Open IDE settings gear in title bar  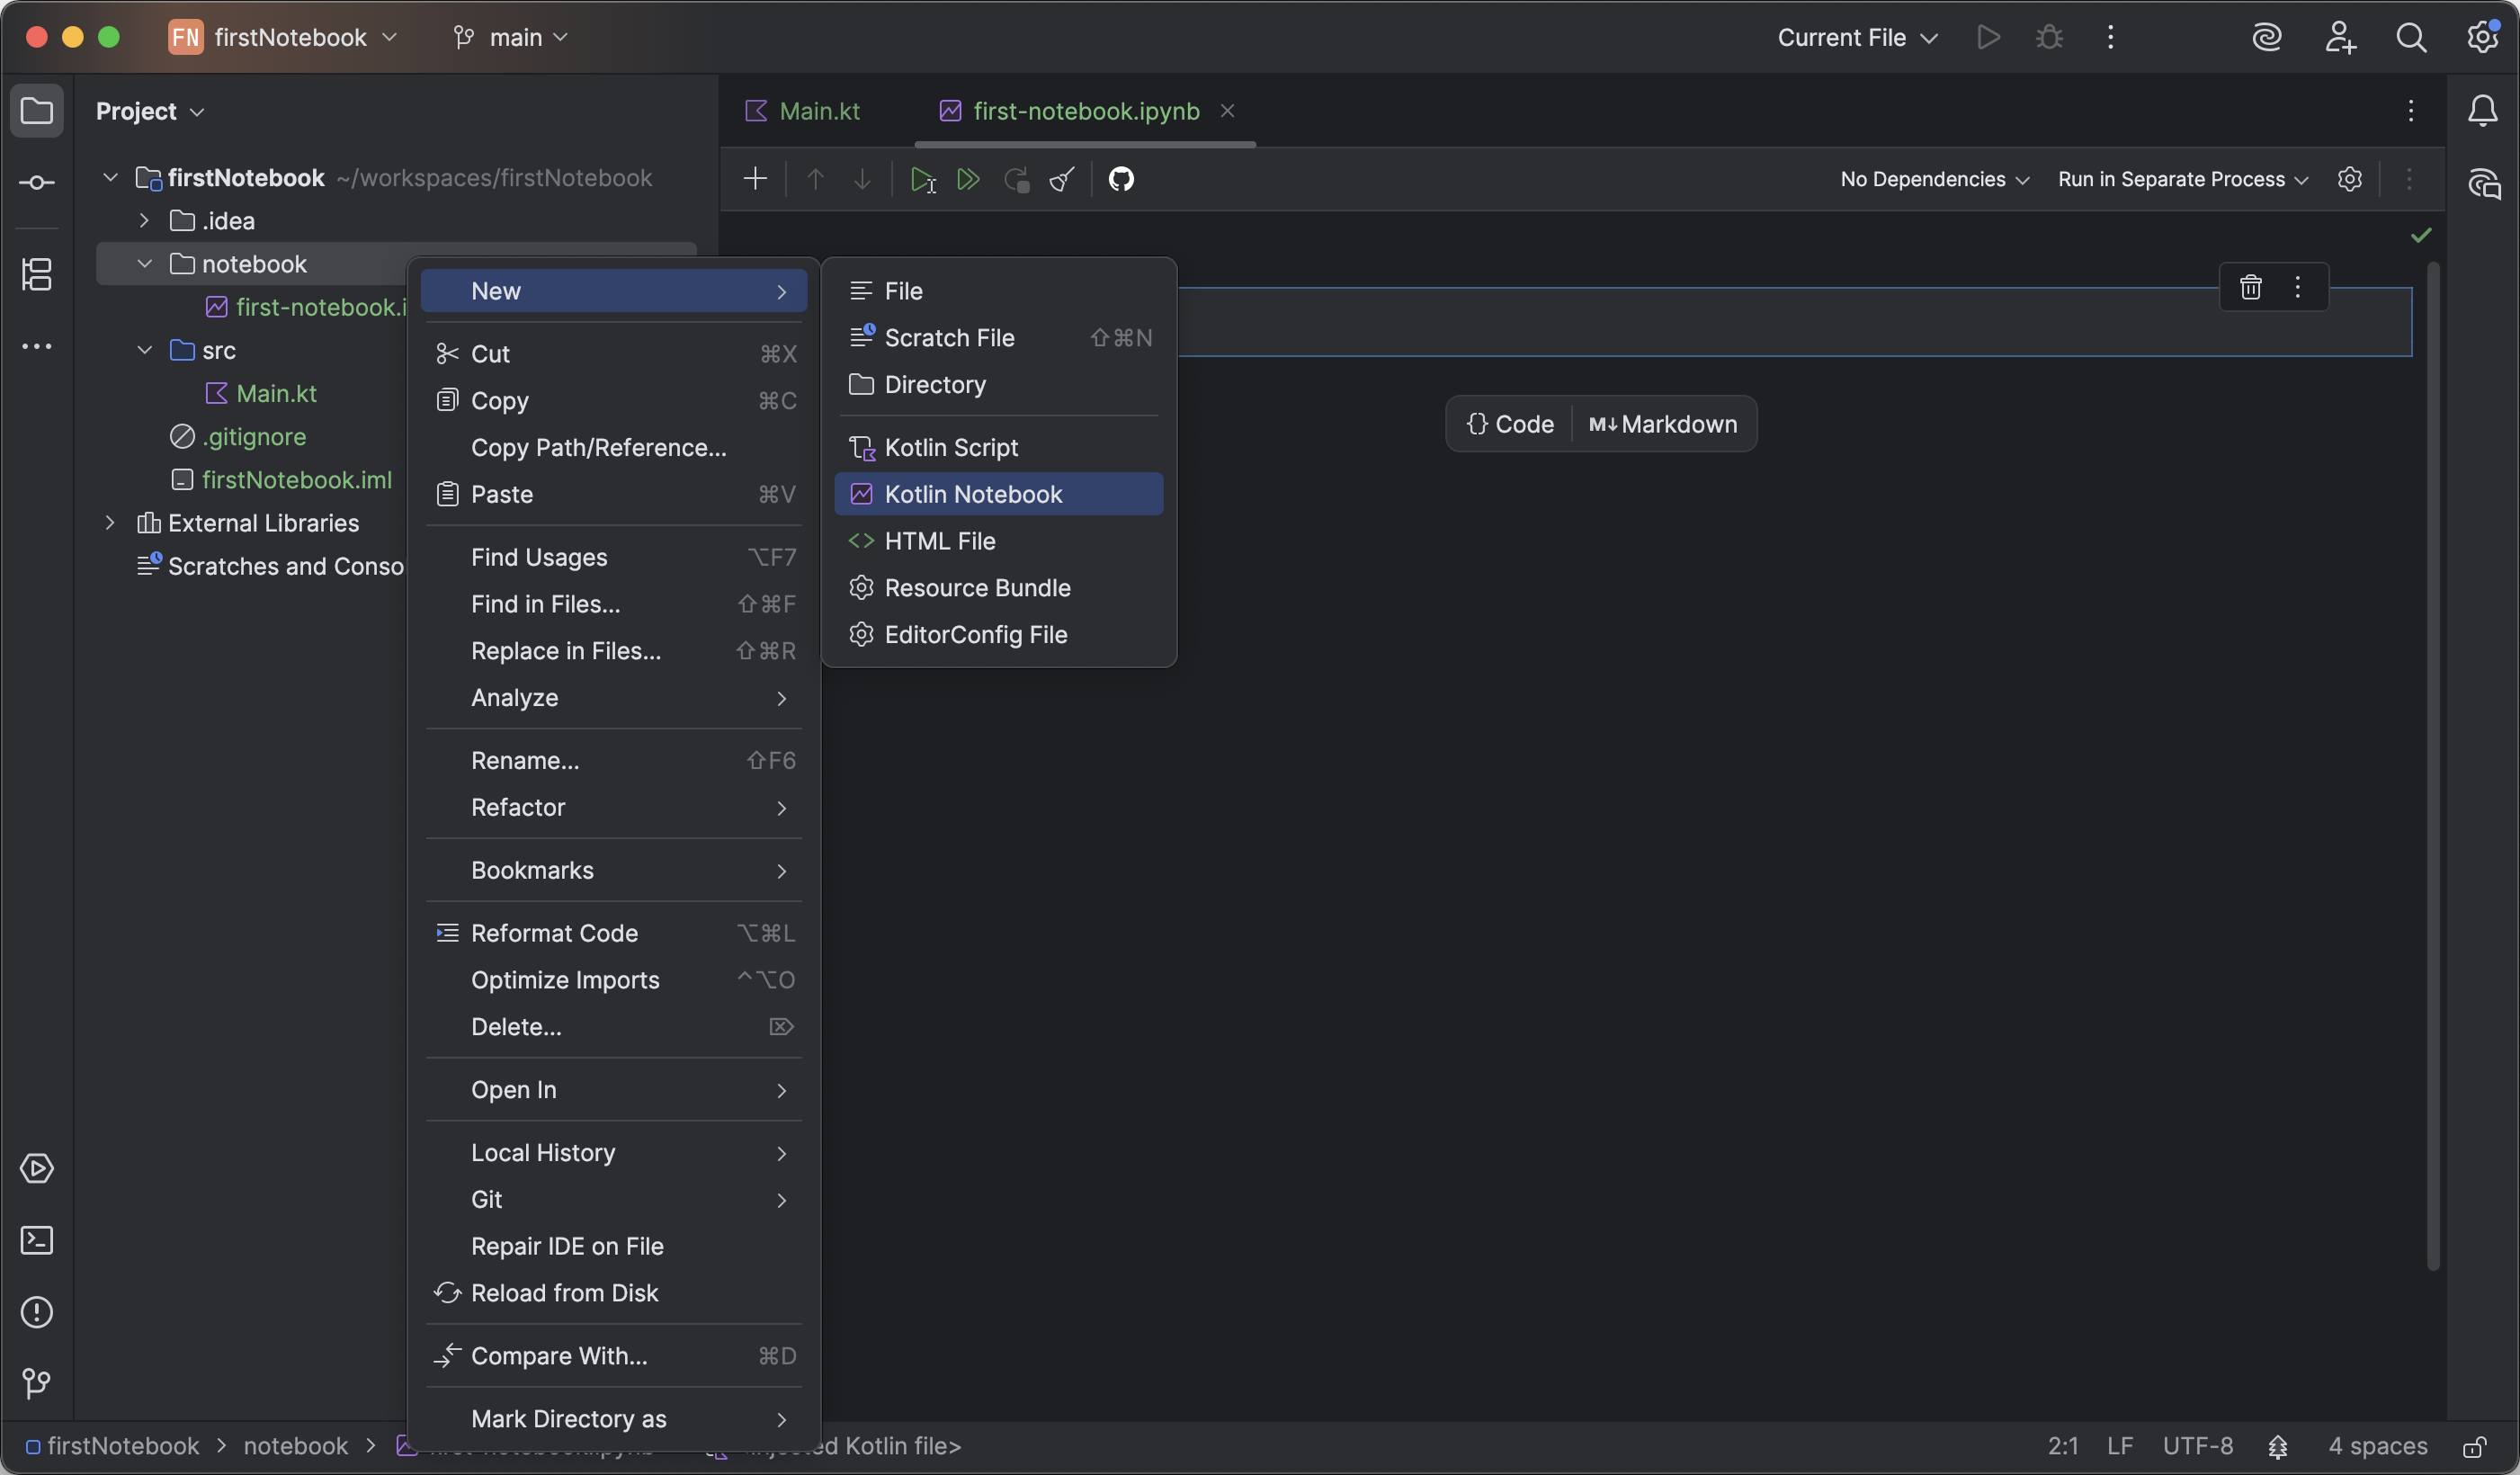pos(2482,37)
